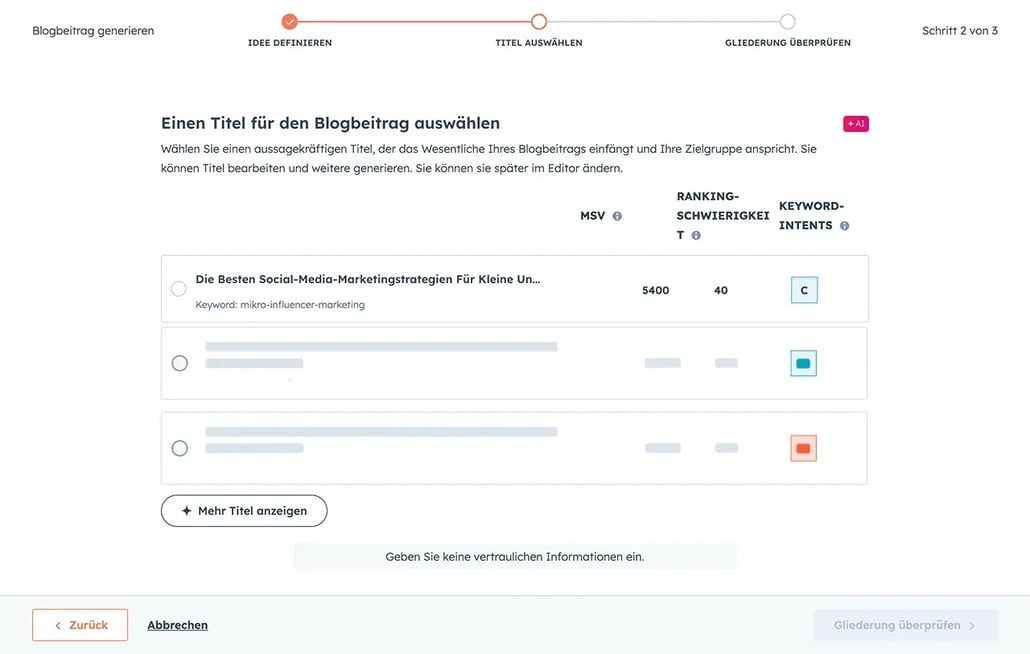Click the Die Besten Social-Media-Marketingstrategien title text
Screen dimensions: 1030x654
pos(367,280)
